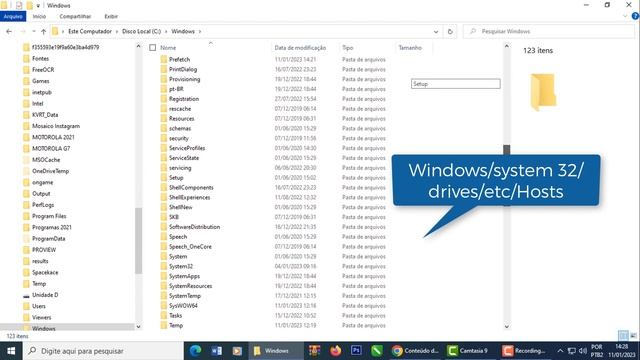Expand Este Computador breadcrumb chevron

coord(117,31)
